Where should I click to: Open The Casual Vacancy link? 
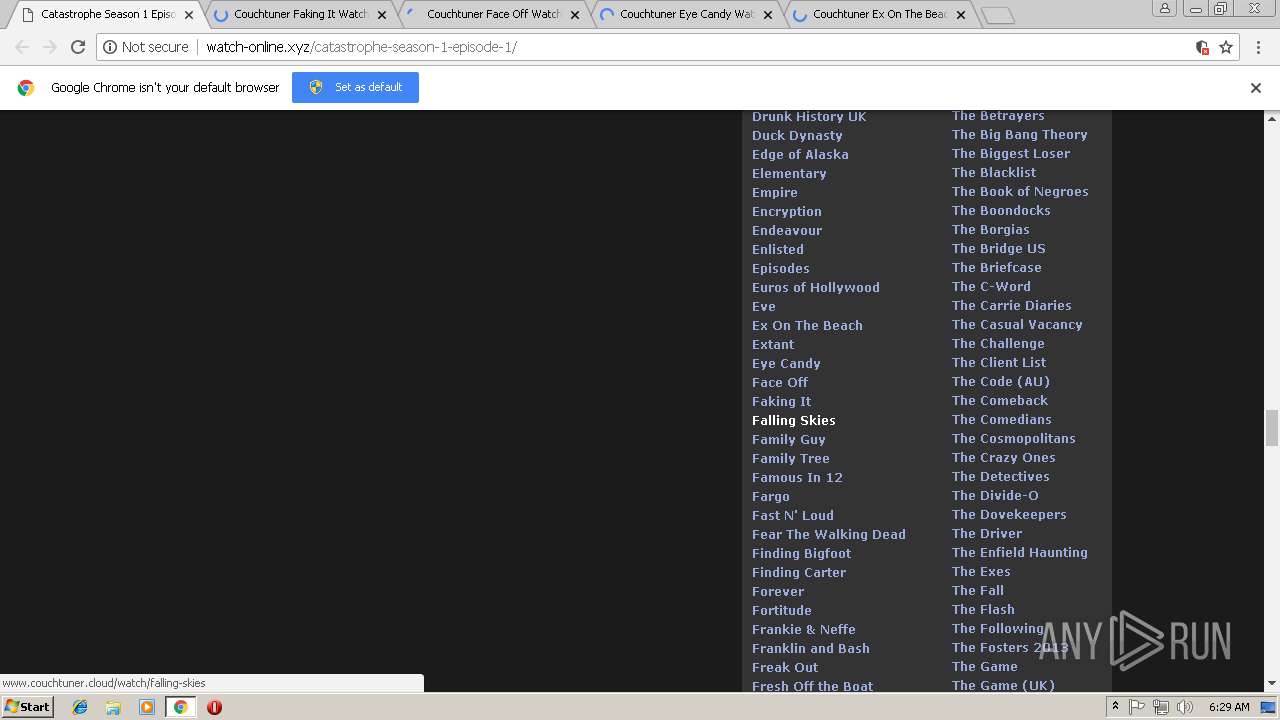tap(1017, 324)
